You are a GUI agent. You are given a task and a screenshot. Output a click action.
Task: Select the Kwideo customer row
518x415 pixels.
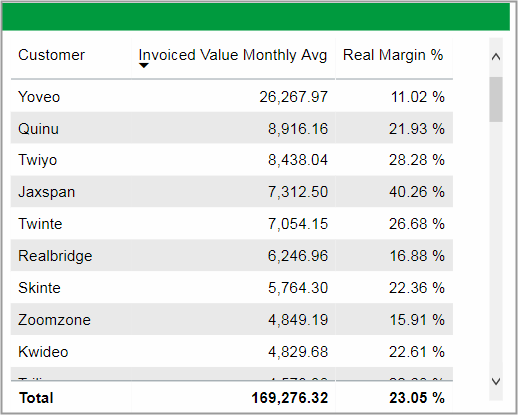click(x=232, y=352)
